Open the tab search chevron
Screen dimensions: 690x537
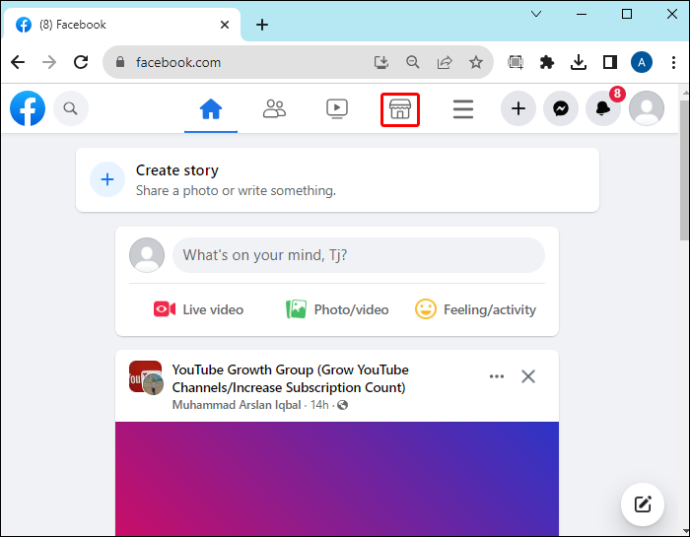(x=536, y=14)
